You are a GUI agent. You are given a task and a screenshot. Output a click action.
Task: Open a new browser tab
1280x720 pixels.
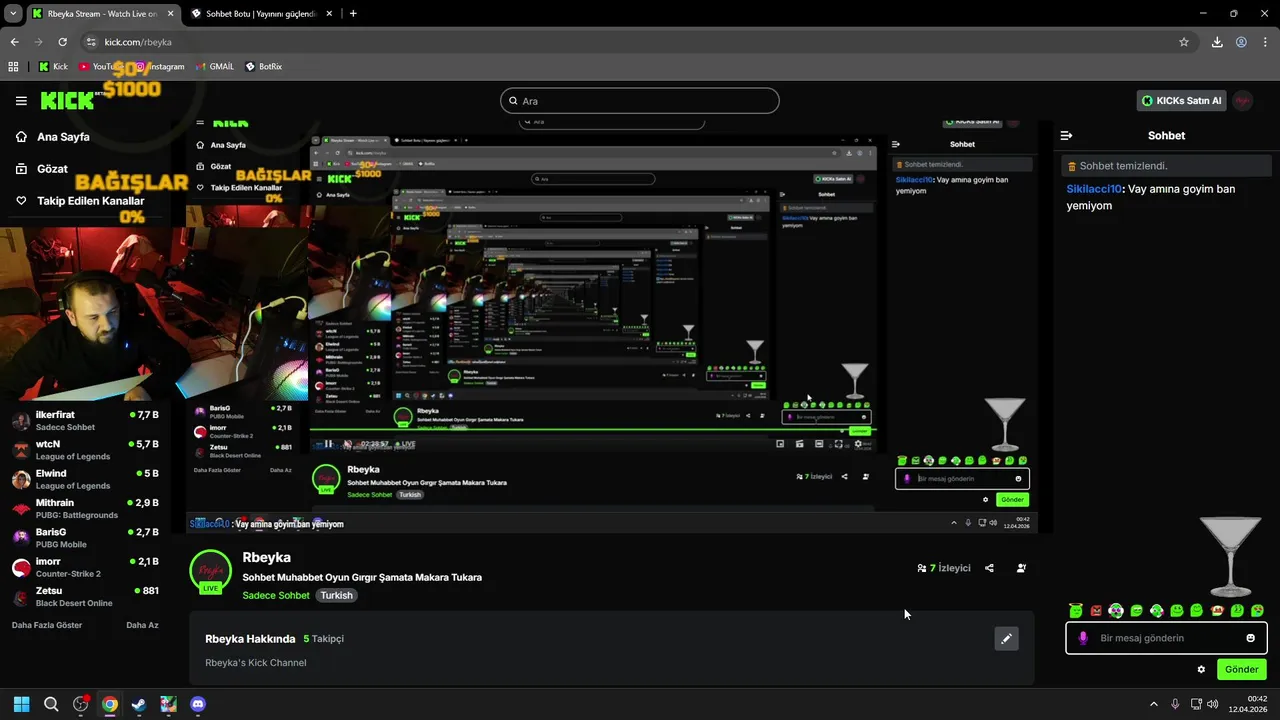[353, 14]
